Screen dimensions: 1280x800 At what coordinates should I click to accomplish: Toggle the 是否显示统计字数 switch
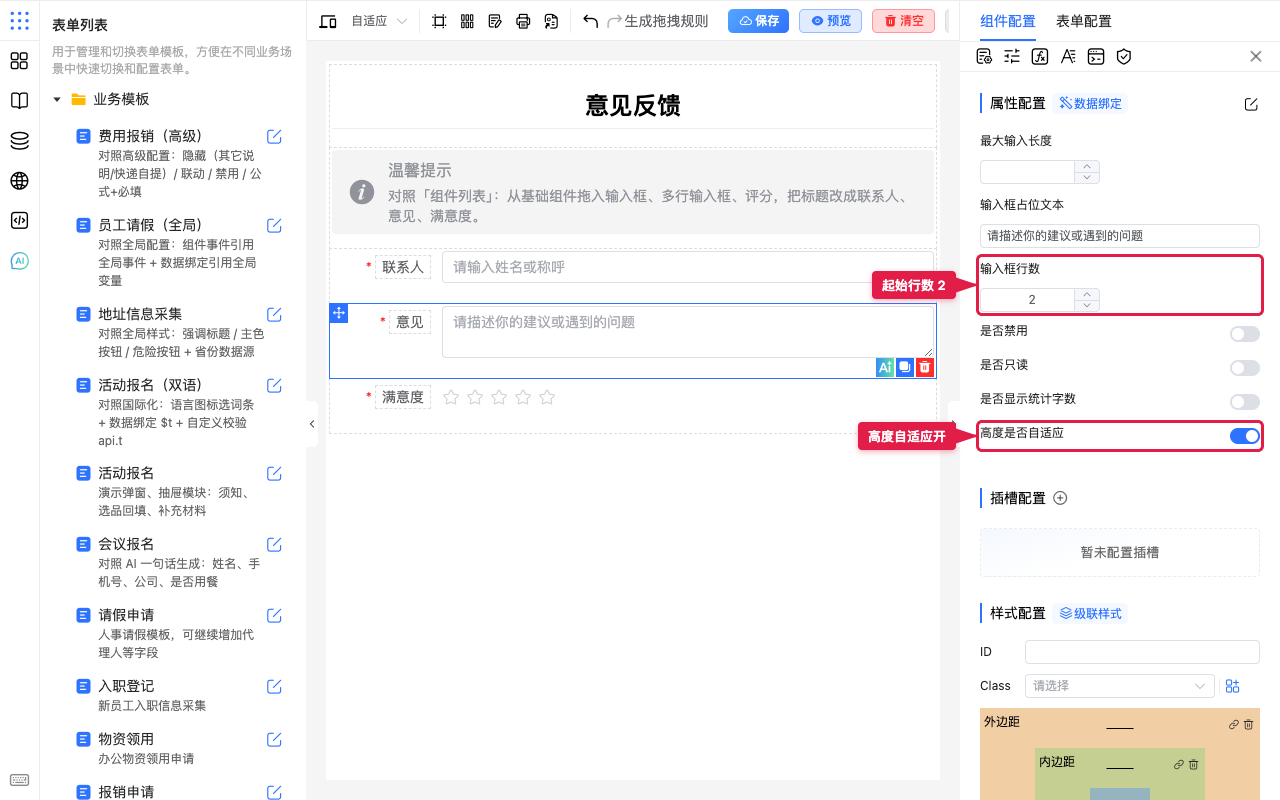coord(1245,402)
